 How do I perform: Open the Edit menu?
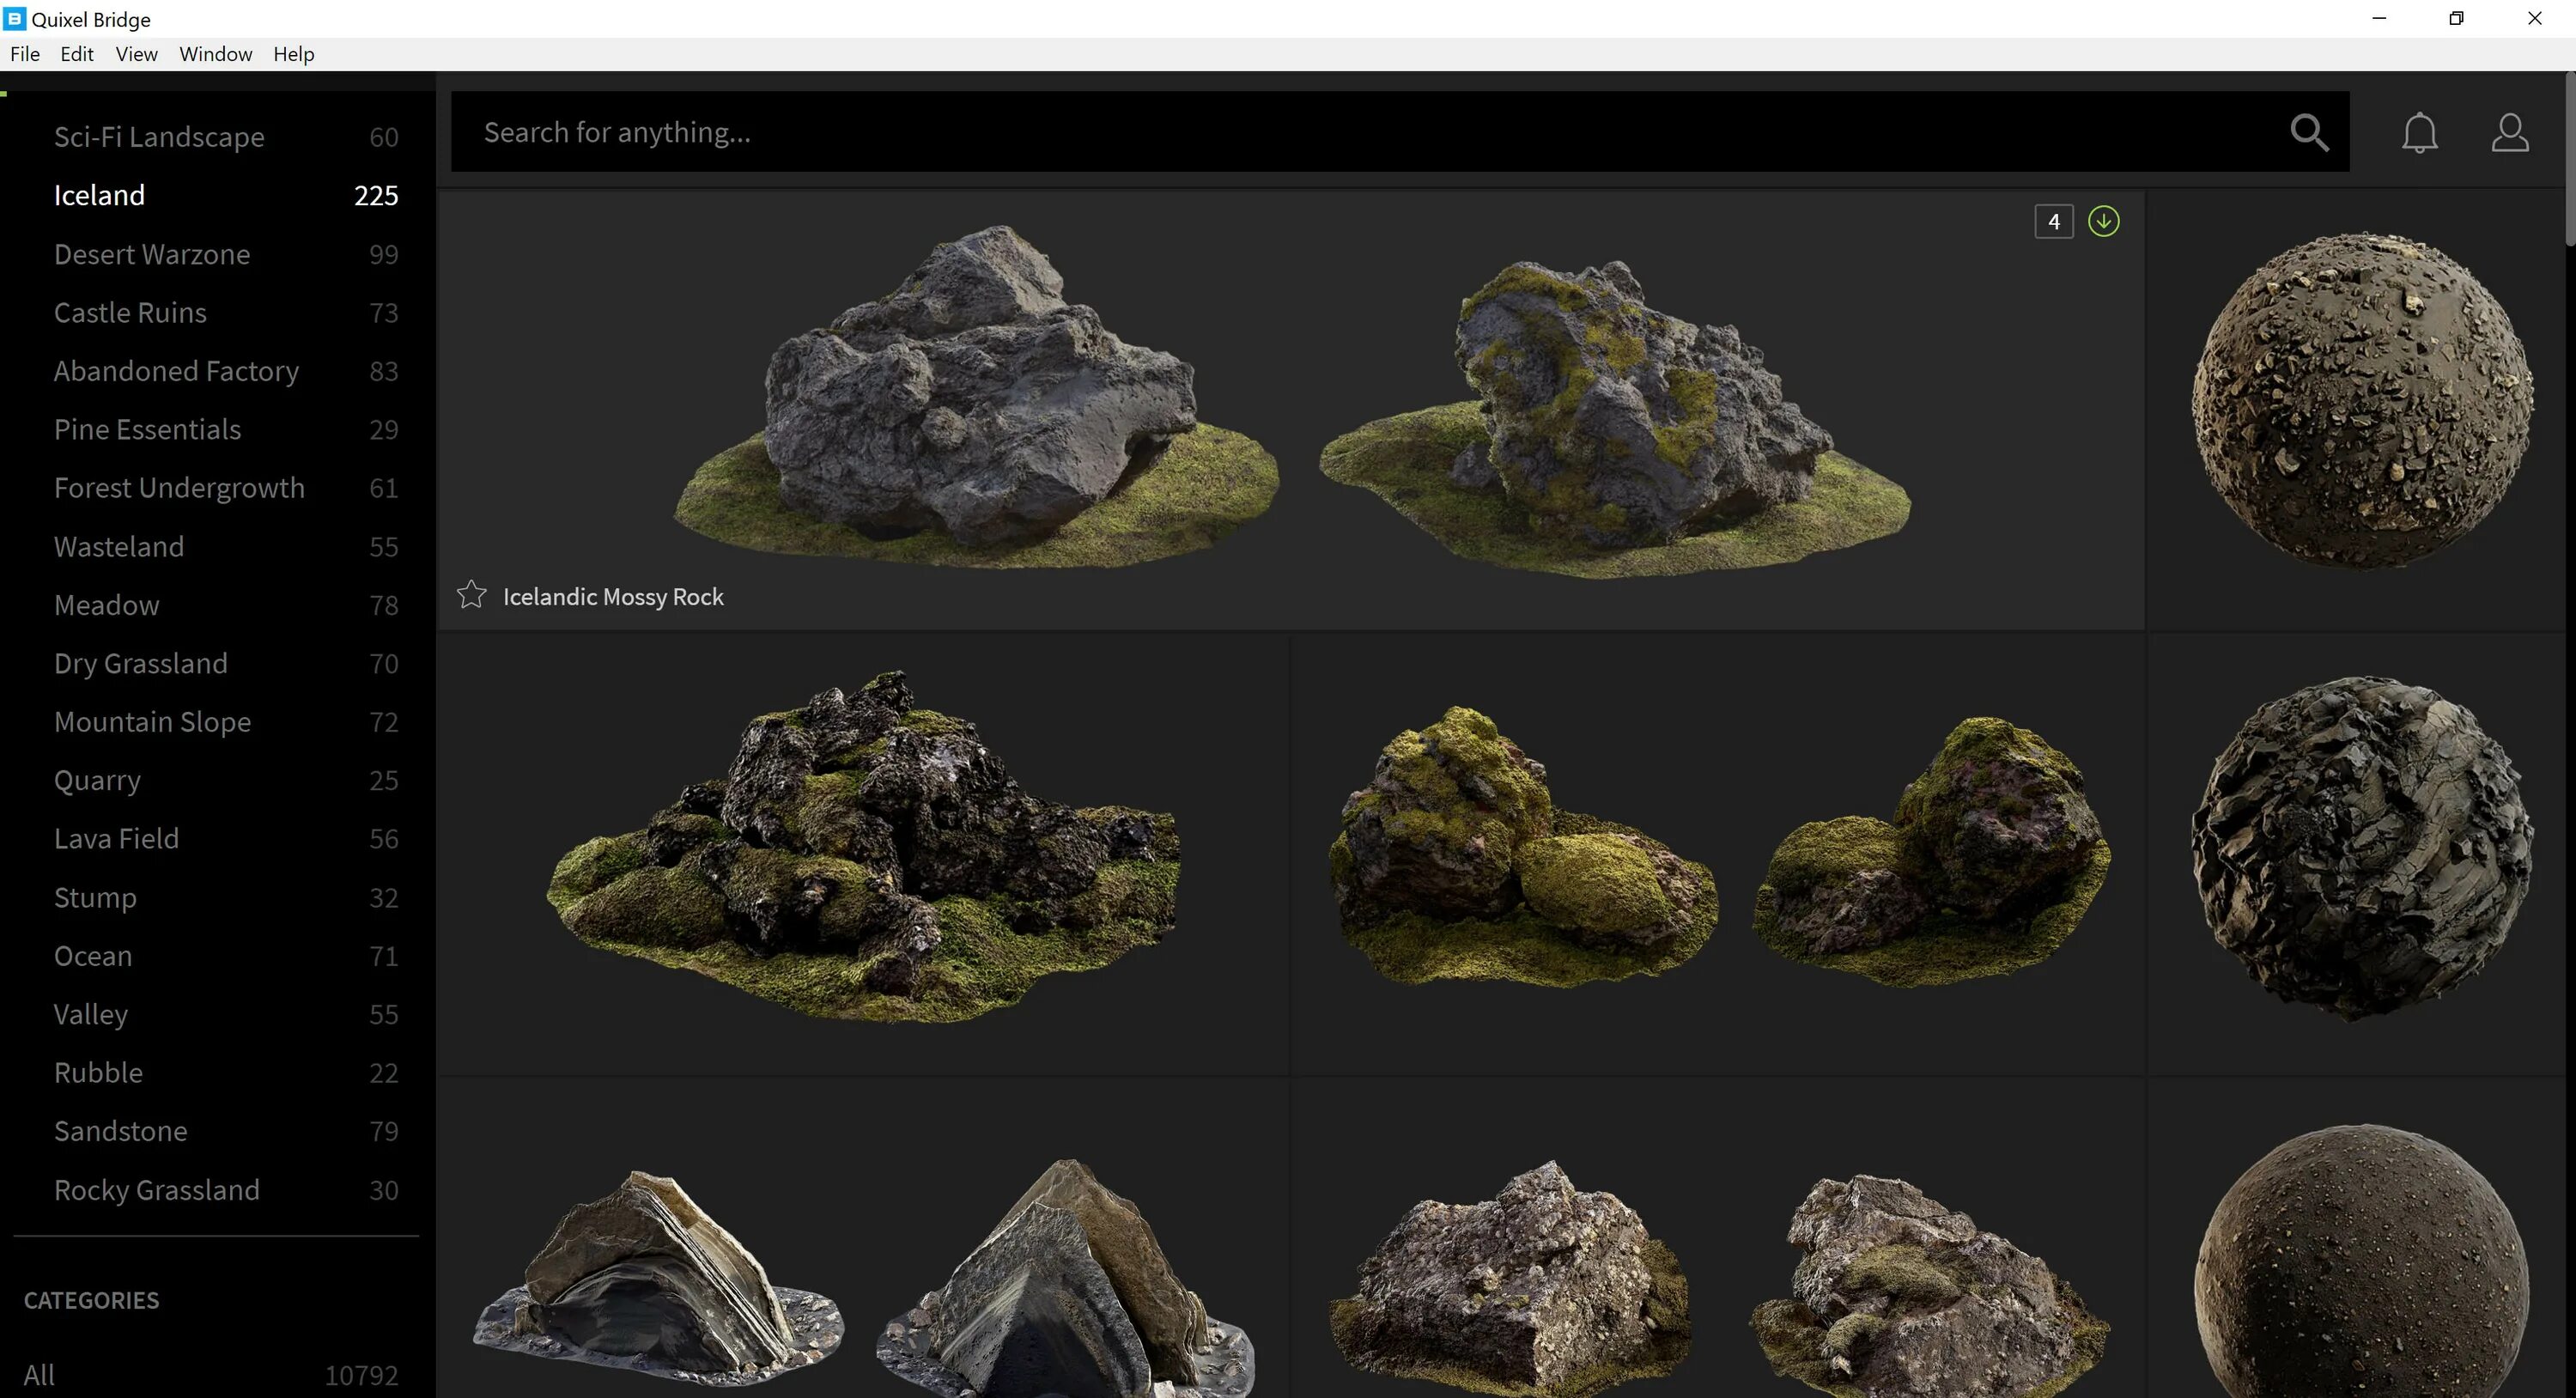point(77,54)
